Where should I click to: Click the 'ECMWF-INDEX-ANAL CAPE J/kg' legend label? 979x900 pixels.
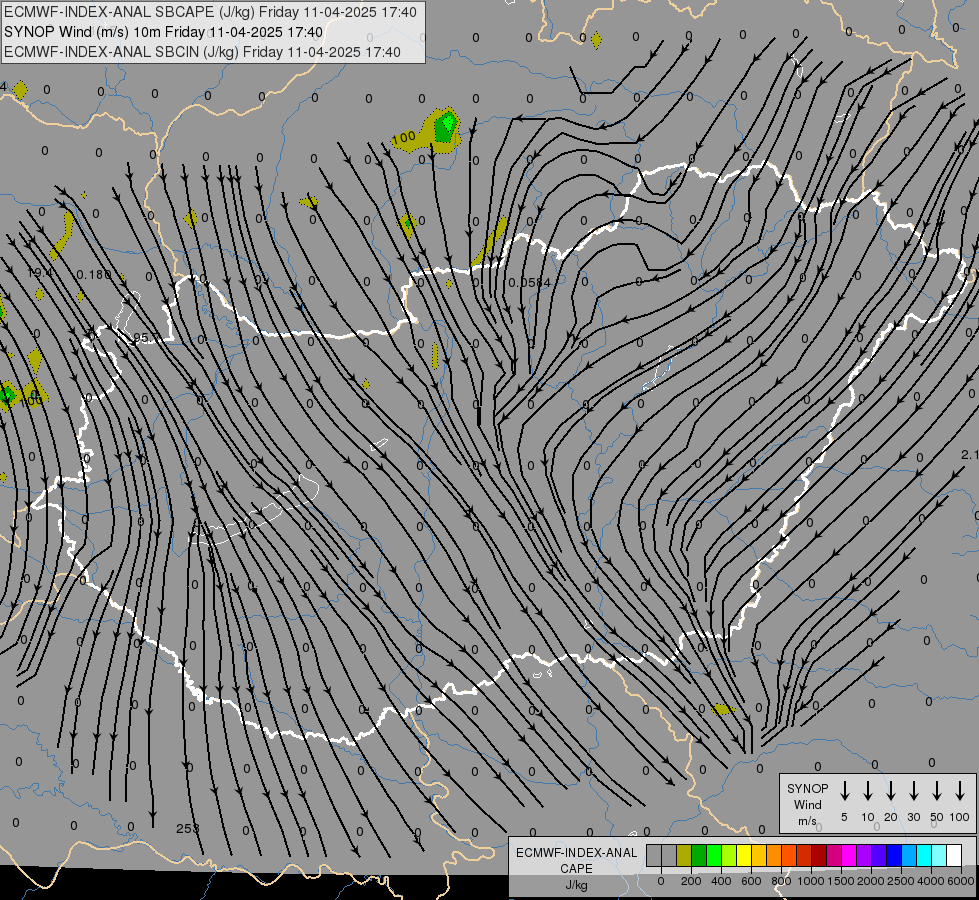click(x=576, y=868)
